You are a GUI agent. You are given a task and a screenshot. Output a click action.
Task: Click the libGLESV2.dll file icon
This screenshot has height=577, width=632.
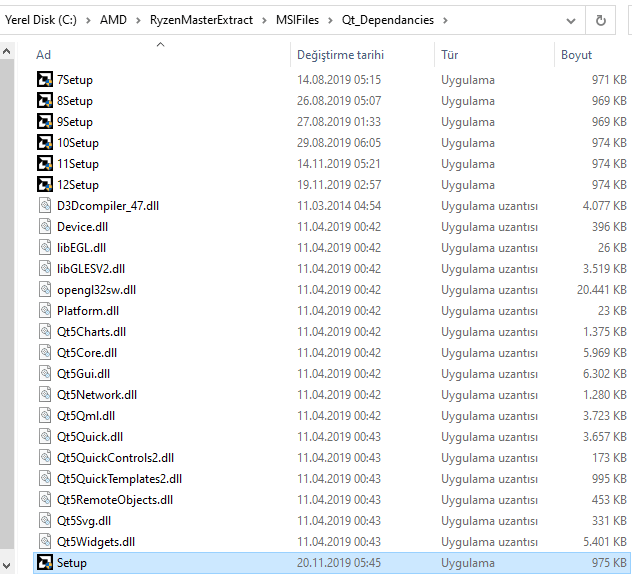point(45,268)
